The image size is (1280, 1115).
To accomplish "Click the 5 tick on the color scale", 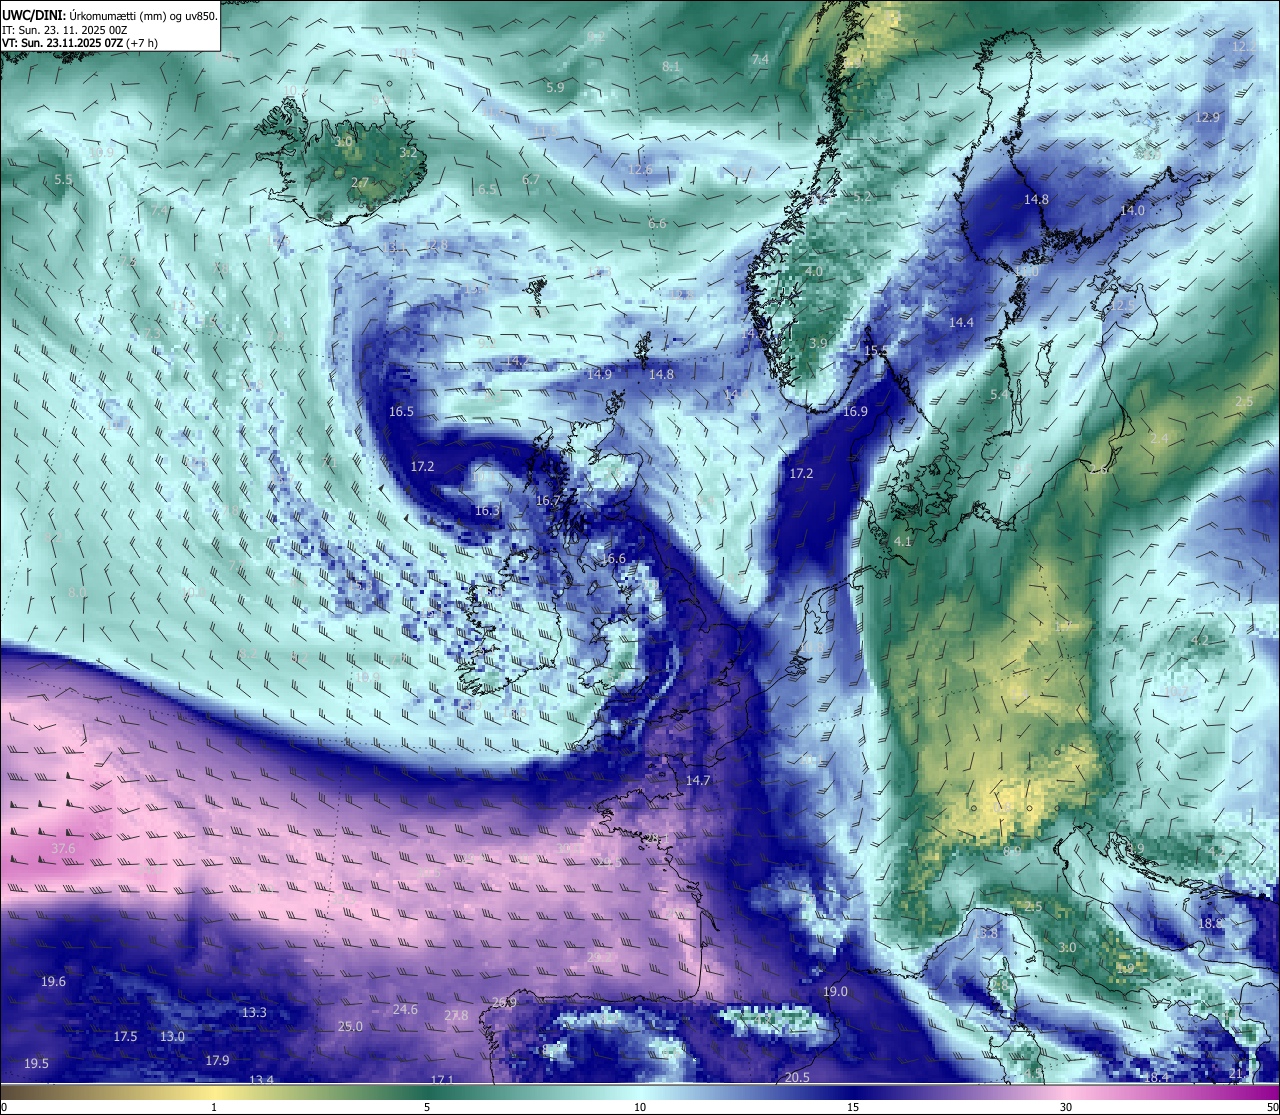I will tap(427, 1107).
